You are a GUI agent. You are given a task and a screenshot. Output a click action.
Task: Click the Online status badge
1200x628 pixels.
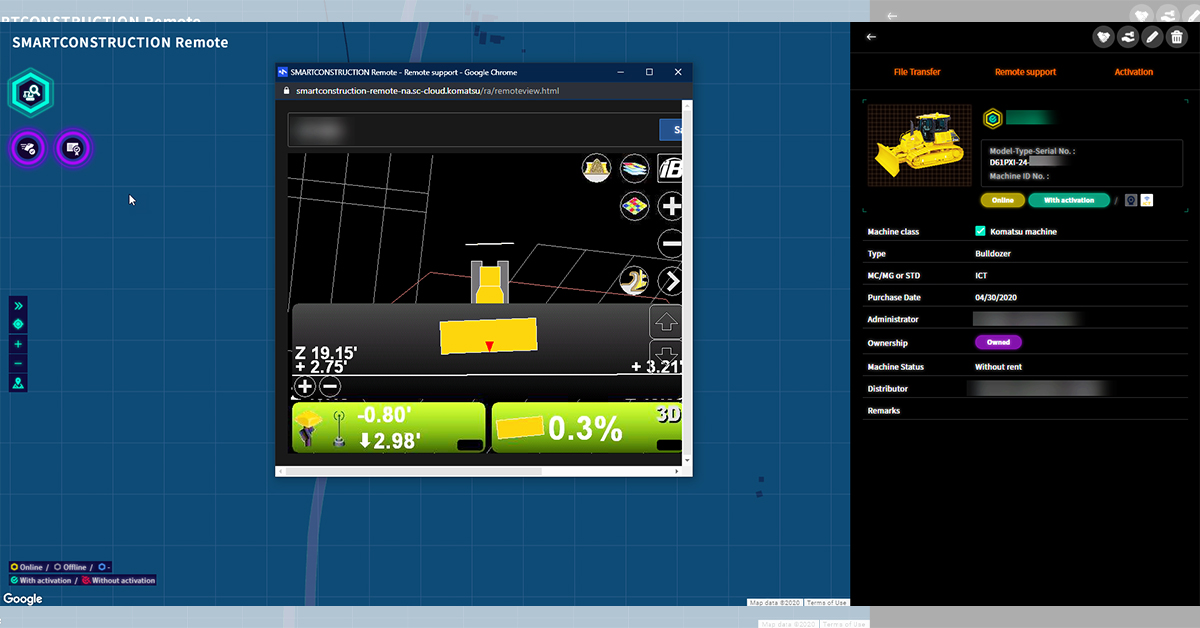click(1002, 200)
